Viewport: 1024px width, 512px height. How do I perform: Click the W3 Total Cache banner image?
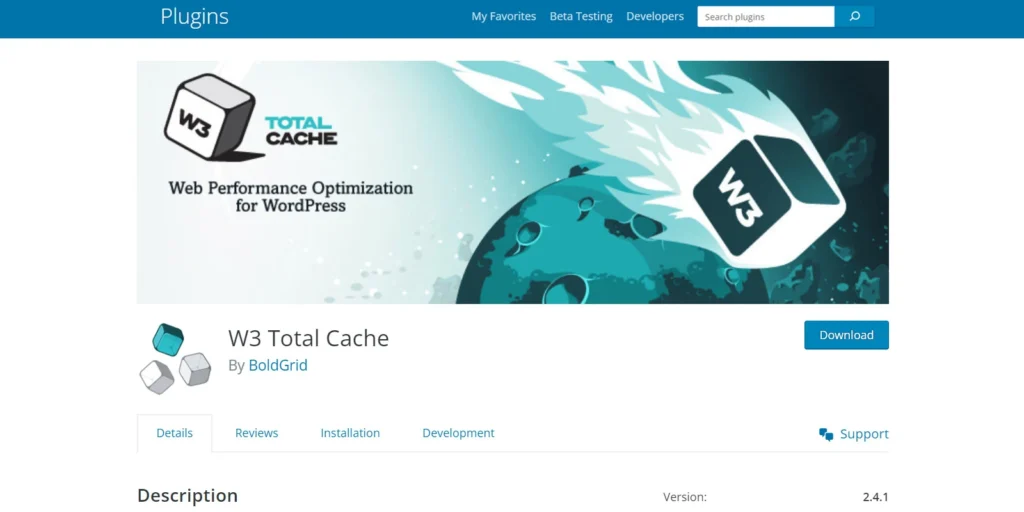click(513, 182)
